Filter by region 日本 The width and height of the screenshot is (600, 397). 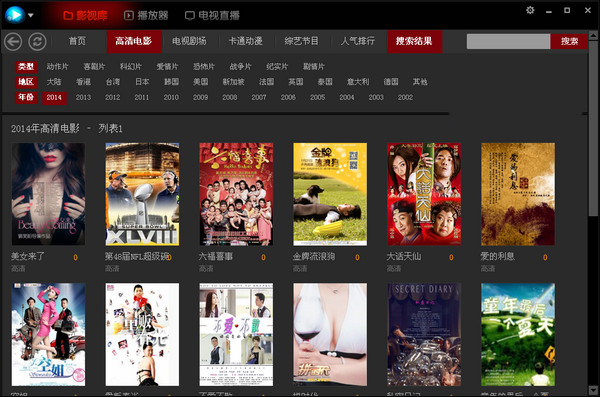click(x=142, y=82)
